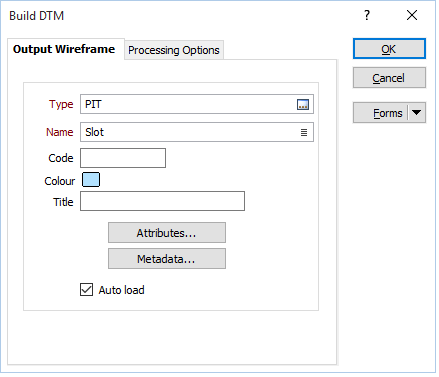
Task: Click into the empty Code field
Action: tap(123, 158)
